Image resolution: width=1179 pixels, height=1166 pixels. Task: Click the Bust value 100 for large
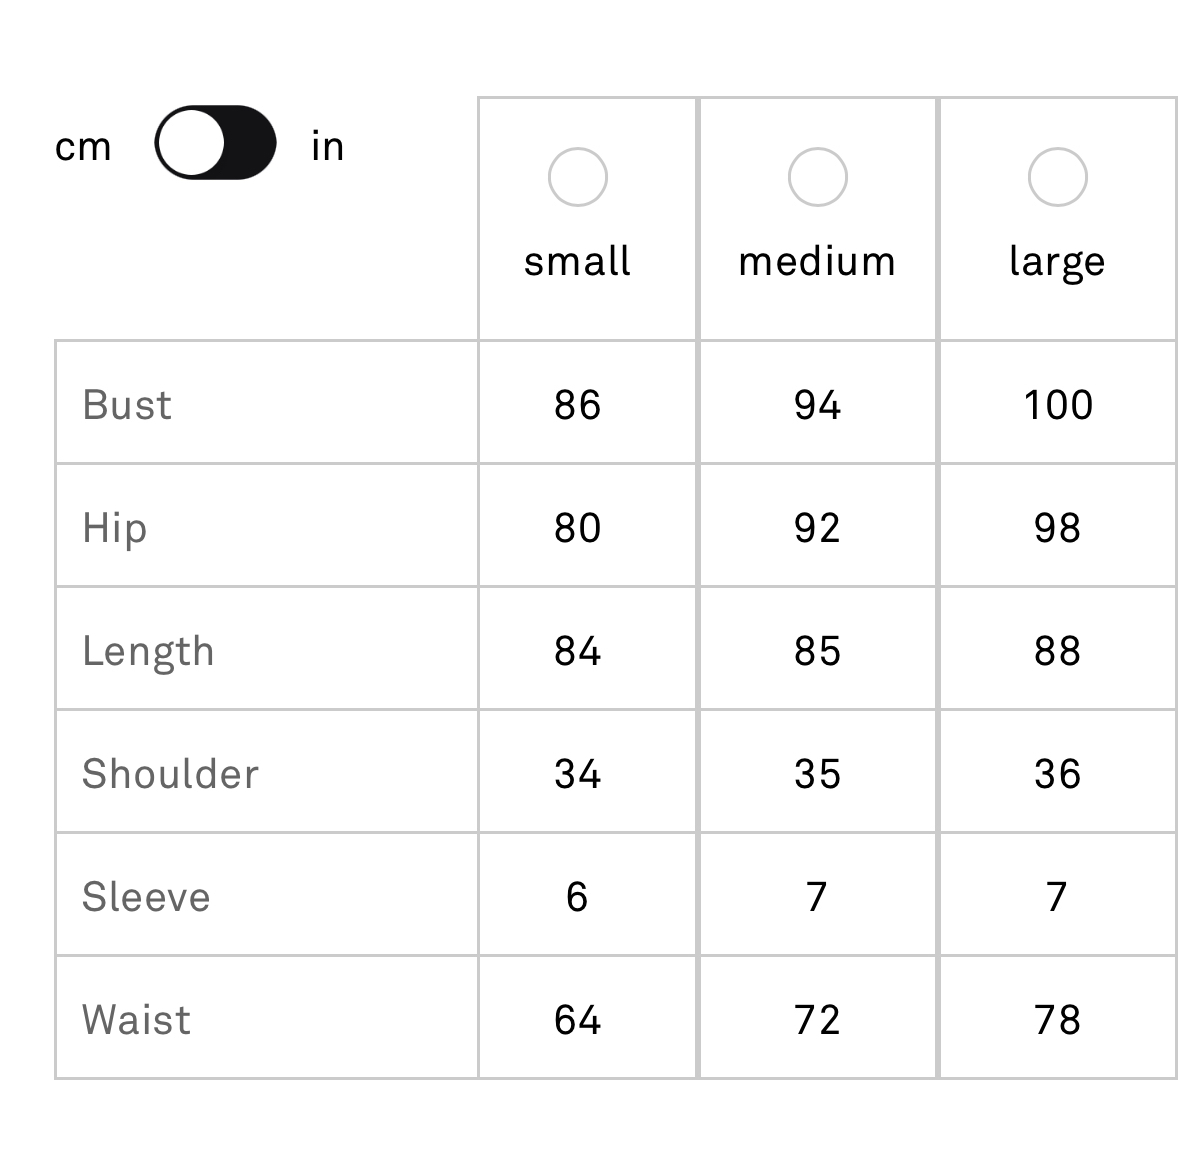pos(1057,405)
